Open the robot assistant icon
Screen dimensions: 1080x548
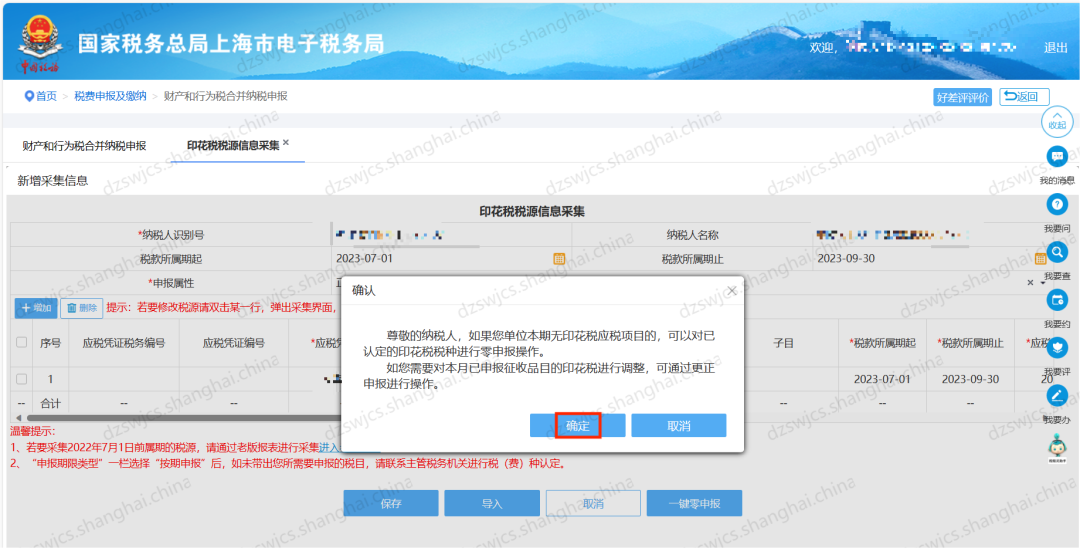tap(1057, 447)
